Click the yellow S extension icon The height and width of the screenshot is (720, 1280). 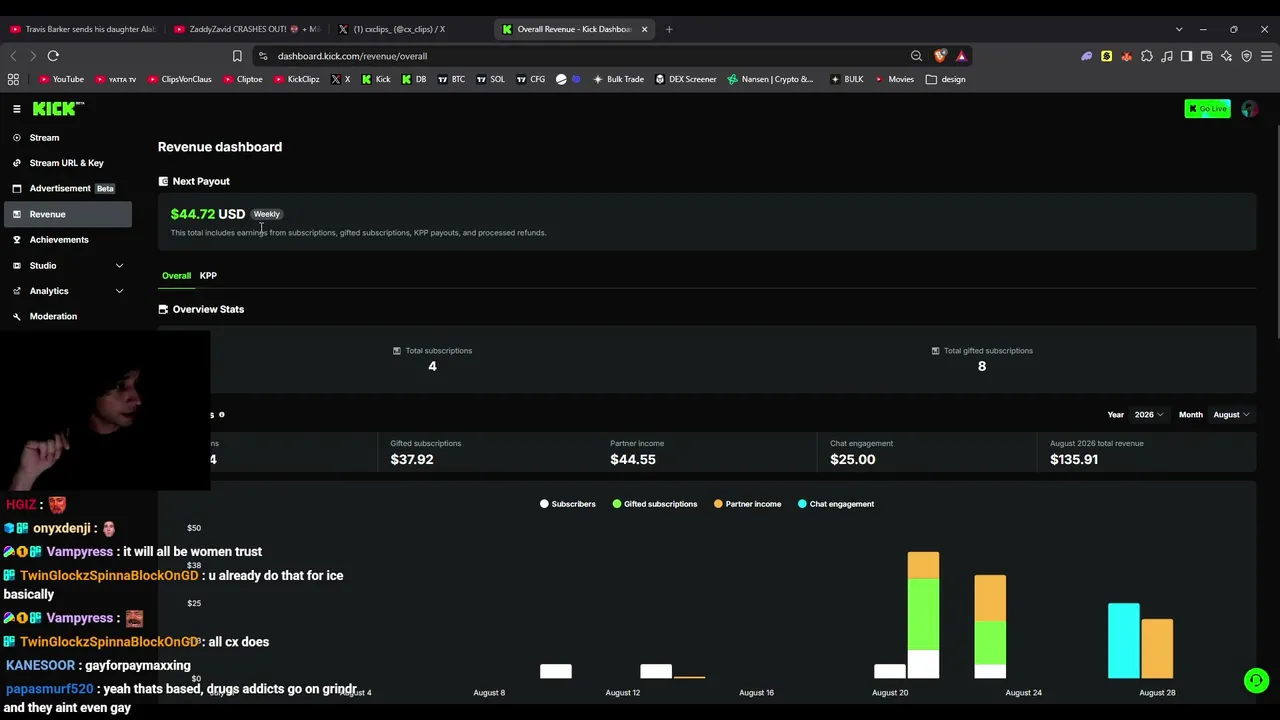[x=1106, y=56]
